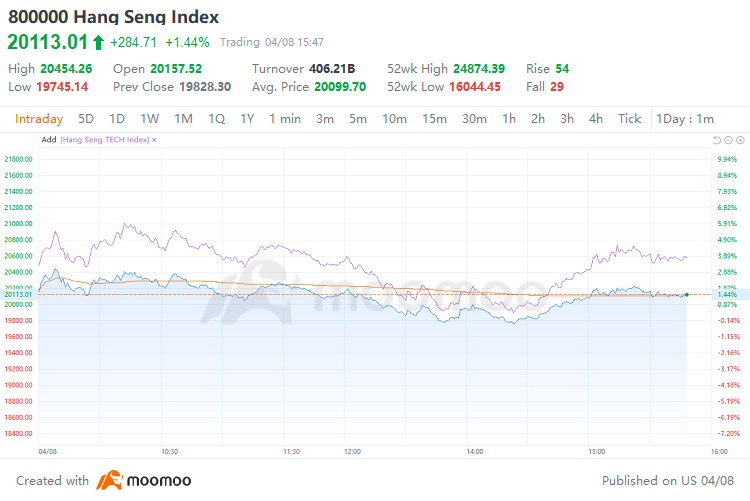Click the current price marker 20113.01 on axis
750x501 pixels.
19,295
